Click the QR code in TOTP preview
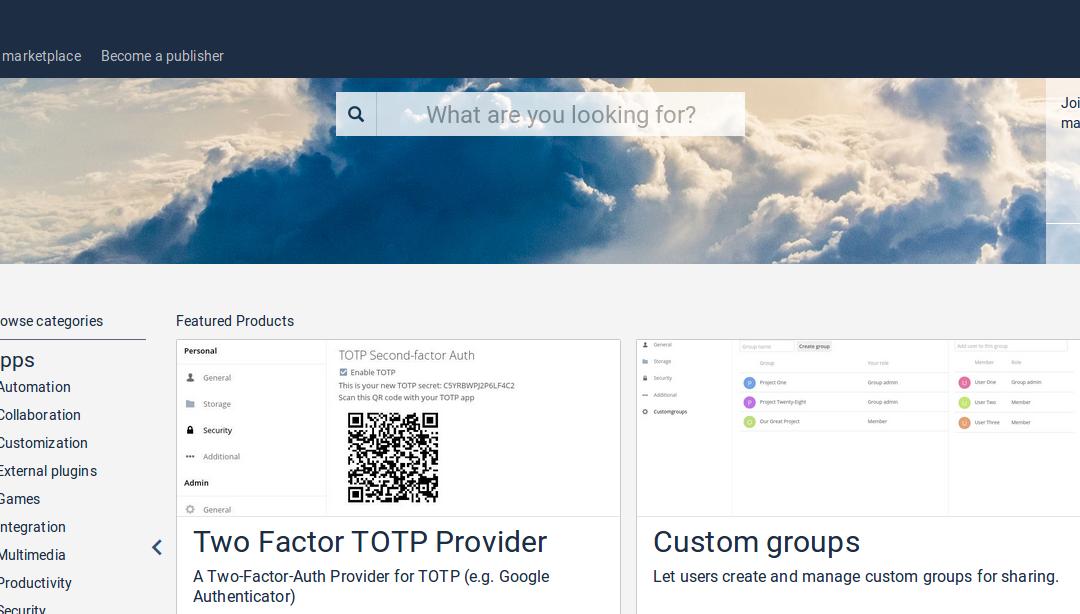Screen dimensions: 1080x614 click(x=393, y=457)
